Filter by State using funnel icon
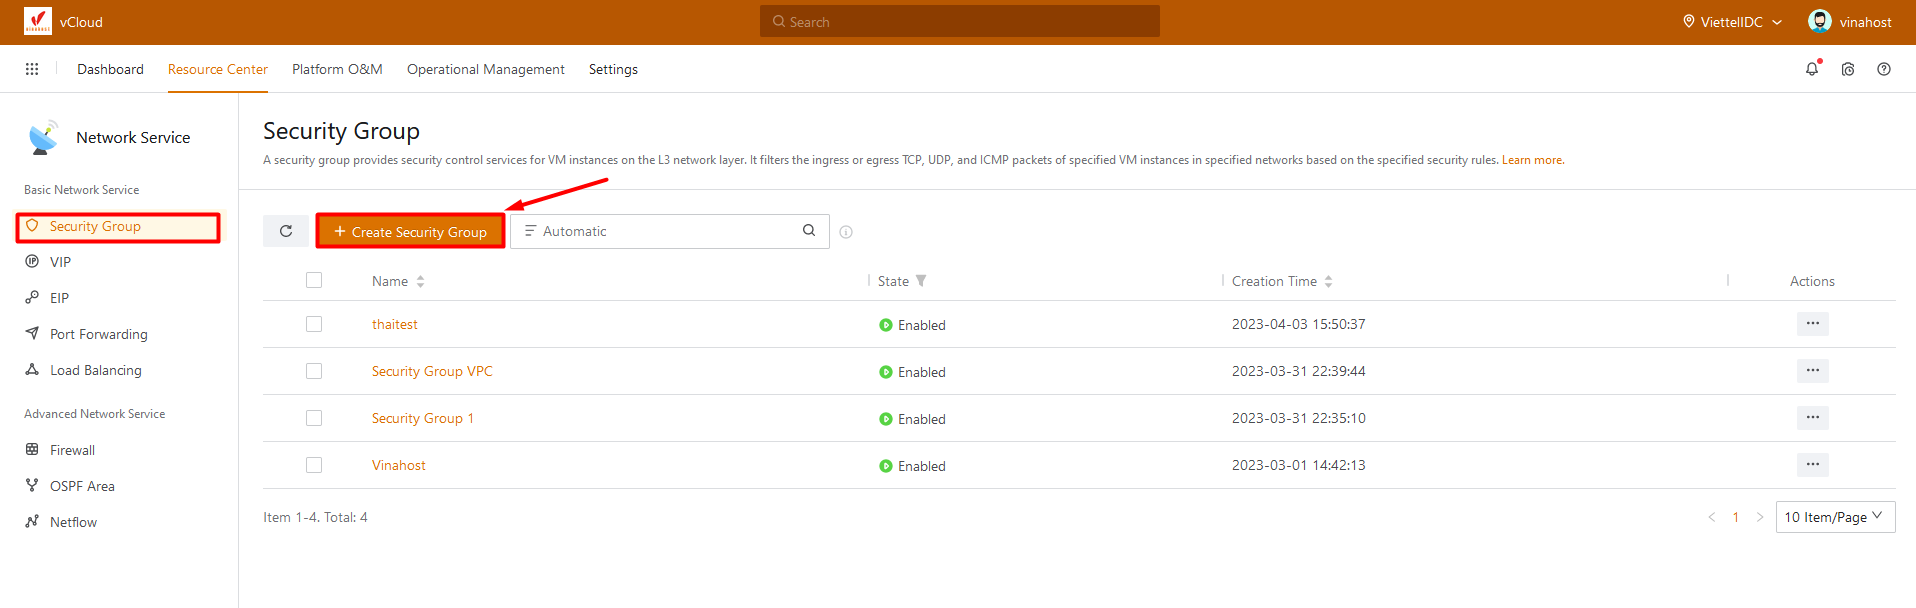Screen dimensions: 1916x608 point(921,281)
